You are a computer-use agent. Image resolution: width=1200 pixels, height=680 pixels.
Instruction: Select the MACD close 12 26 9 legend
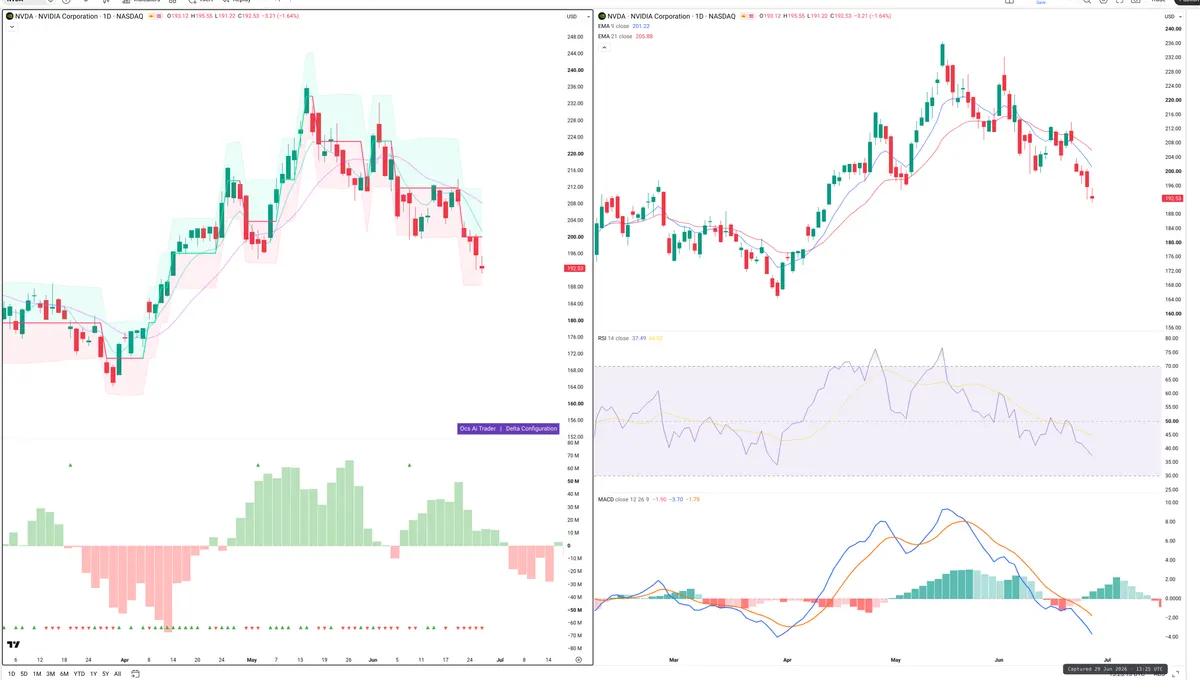(x=648, y=498)
